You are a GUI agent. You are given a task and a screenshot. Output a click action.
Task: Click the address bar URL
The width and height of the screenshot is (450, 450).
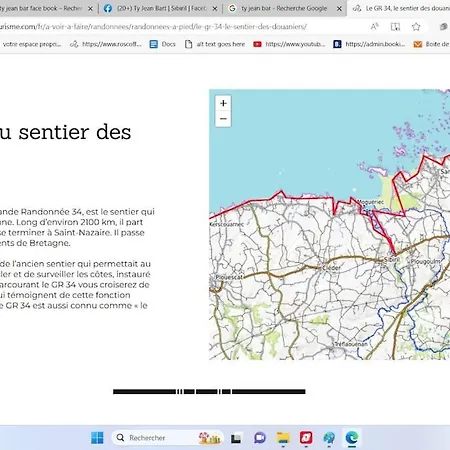pos(153,27)
